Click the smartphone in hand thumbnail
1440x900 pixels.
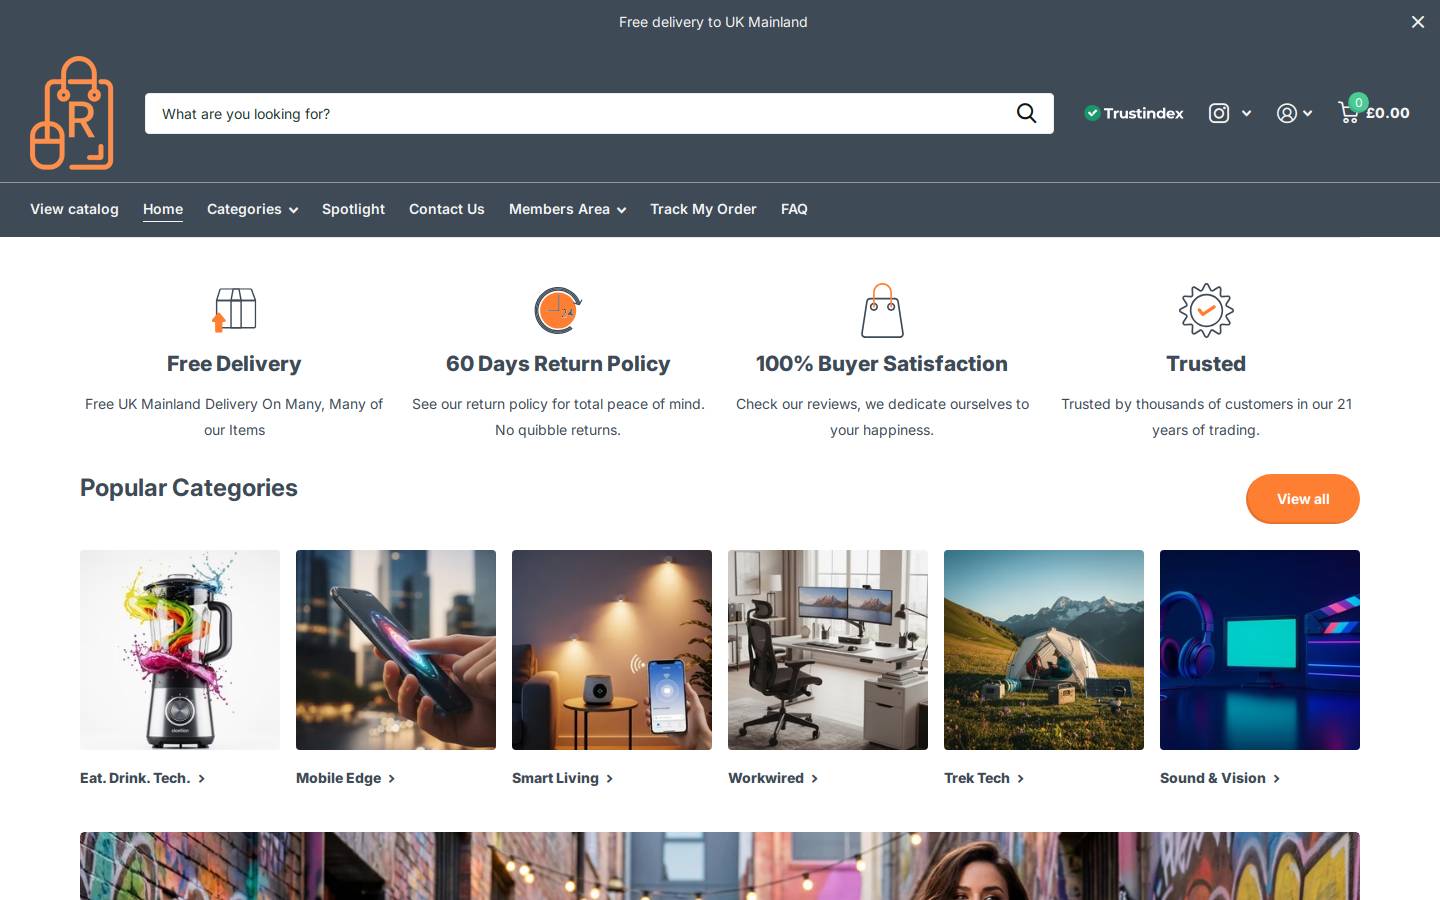[396, 650]
